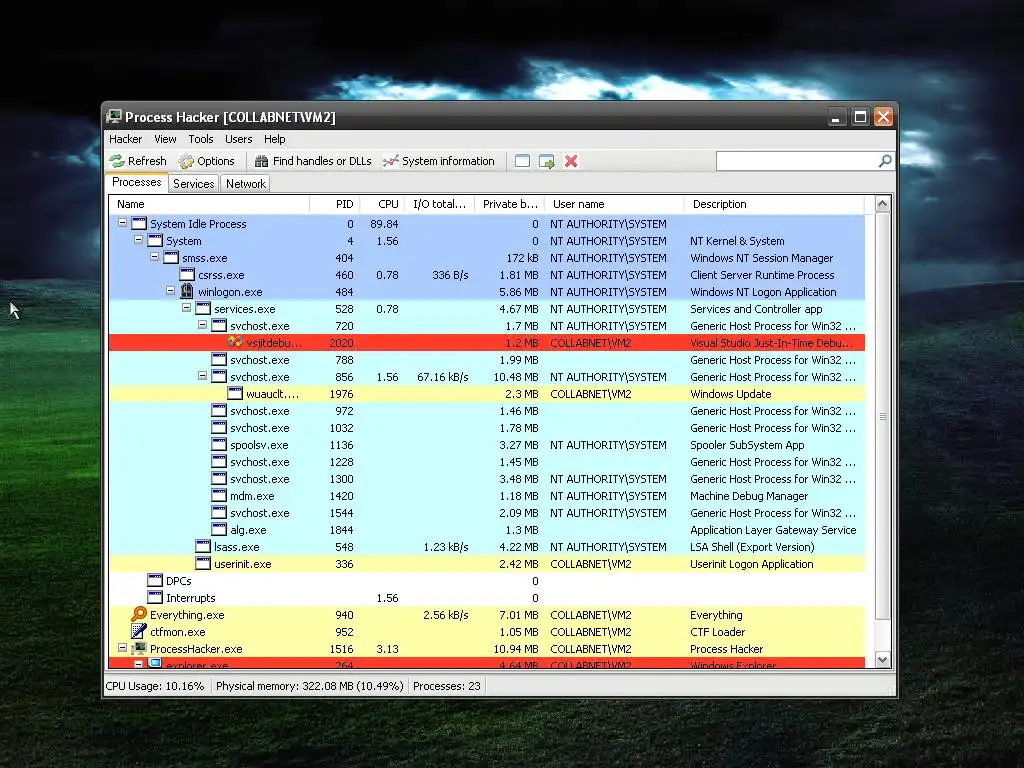Click the Find handles or DLLs binoculars icon

(261, 161)
